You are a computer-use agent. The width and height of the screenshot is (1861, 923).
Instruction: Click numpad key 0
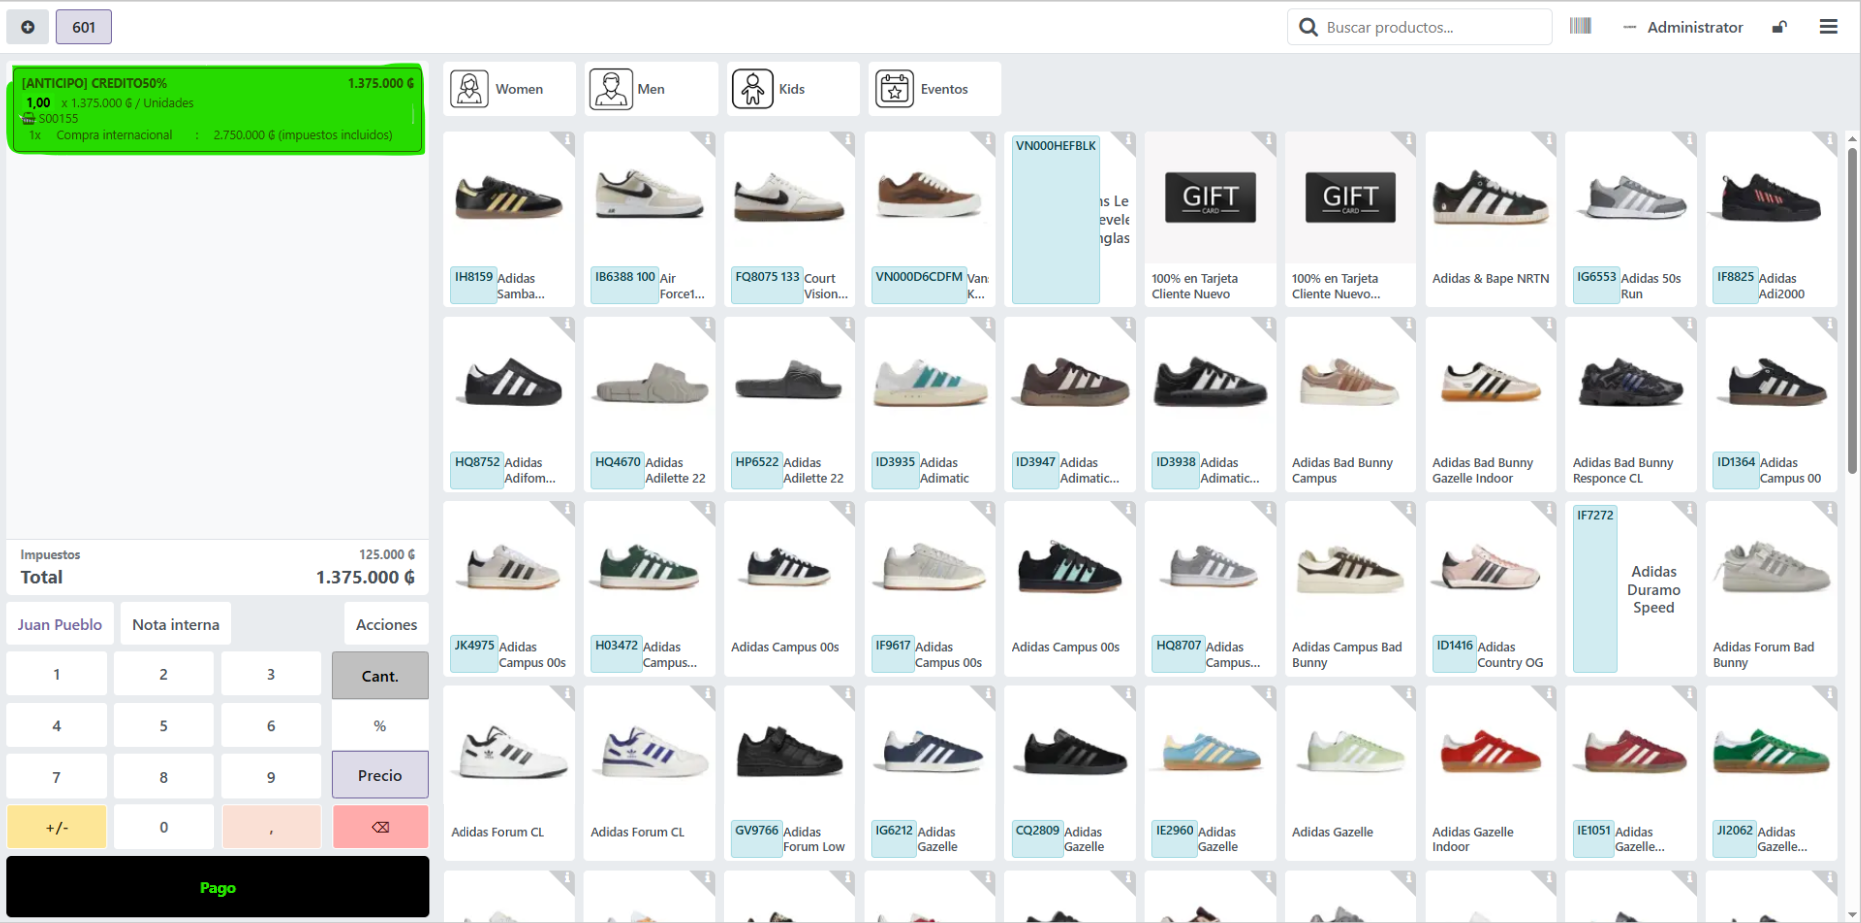[164, 827]
